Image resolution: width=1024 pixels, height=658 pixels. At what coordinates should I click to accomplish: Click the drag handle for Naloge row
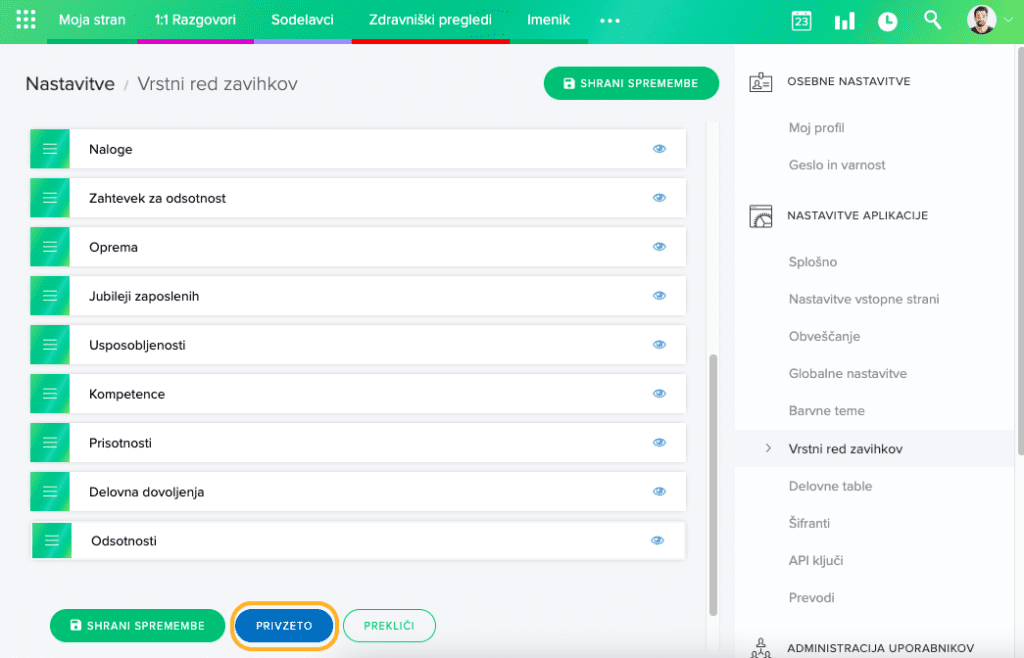50,149
